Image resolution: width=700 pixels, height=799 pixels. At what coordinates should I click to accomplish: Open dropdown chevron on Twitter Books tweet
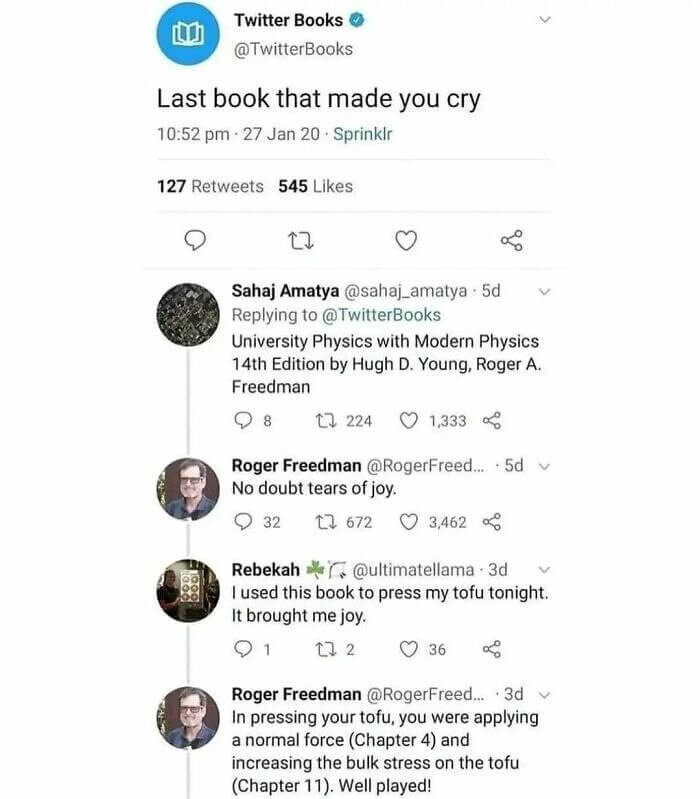pyautogui.click(x=545, y=19)
